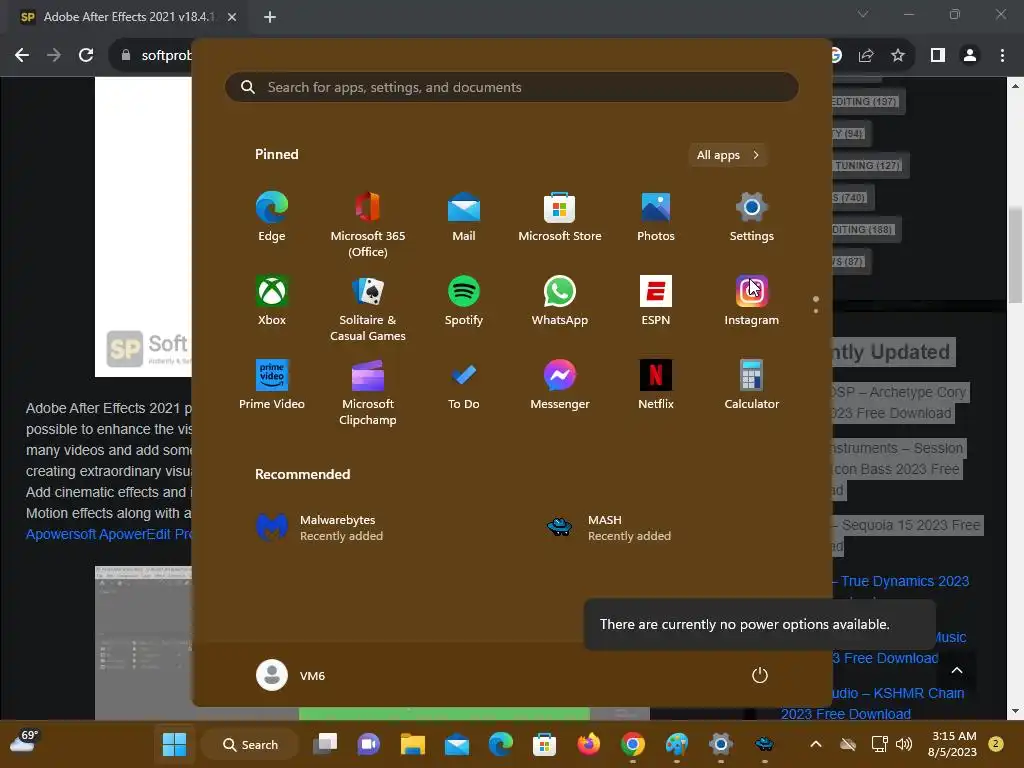The height and width of the screenshot is (768, 1024).
Task: Open Instagram
Action: click(752, 301)
